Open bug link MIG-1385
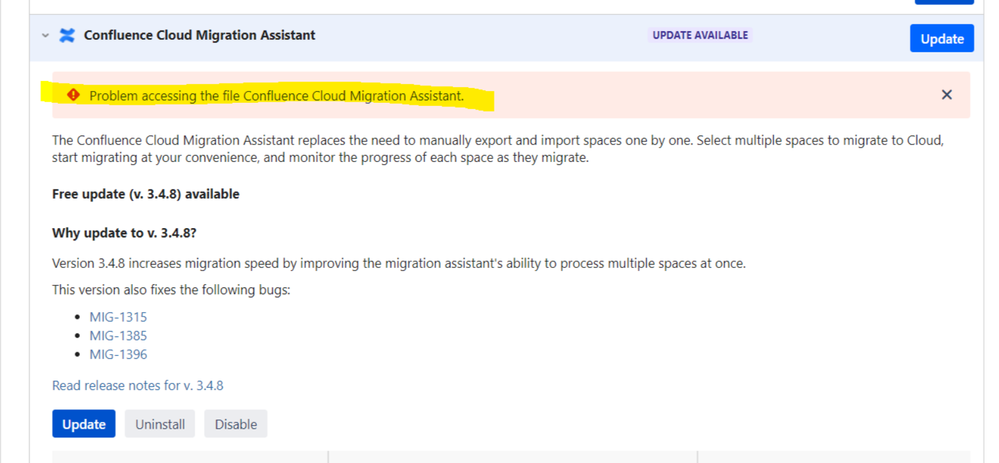Screen dimensions: 999x463 118,336
